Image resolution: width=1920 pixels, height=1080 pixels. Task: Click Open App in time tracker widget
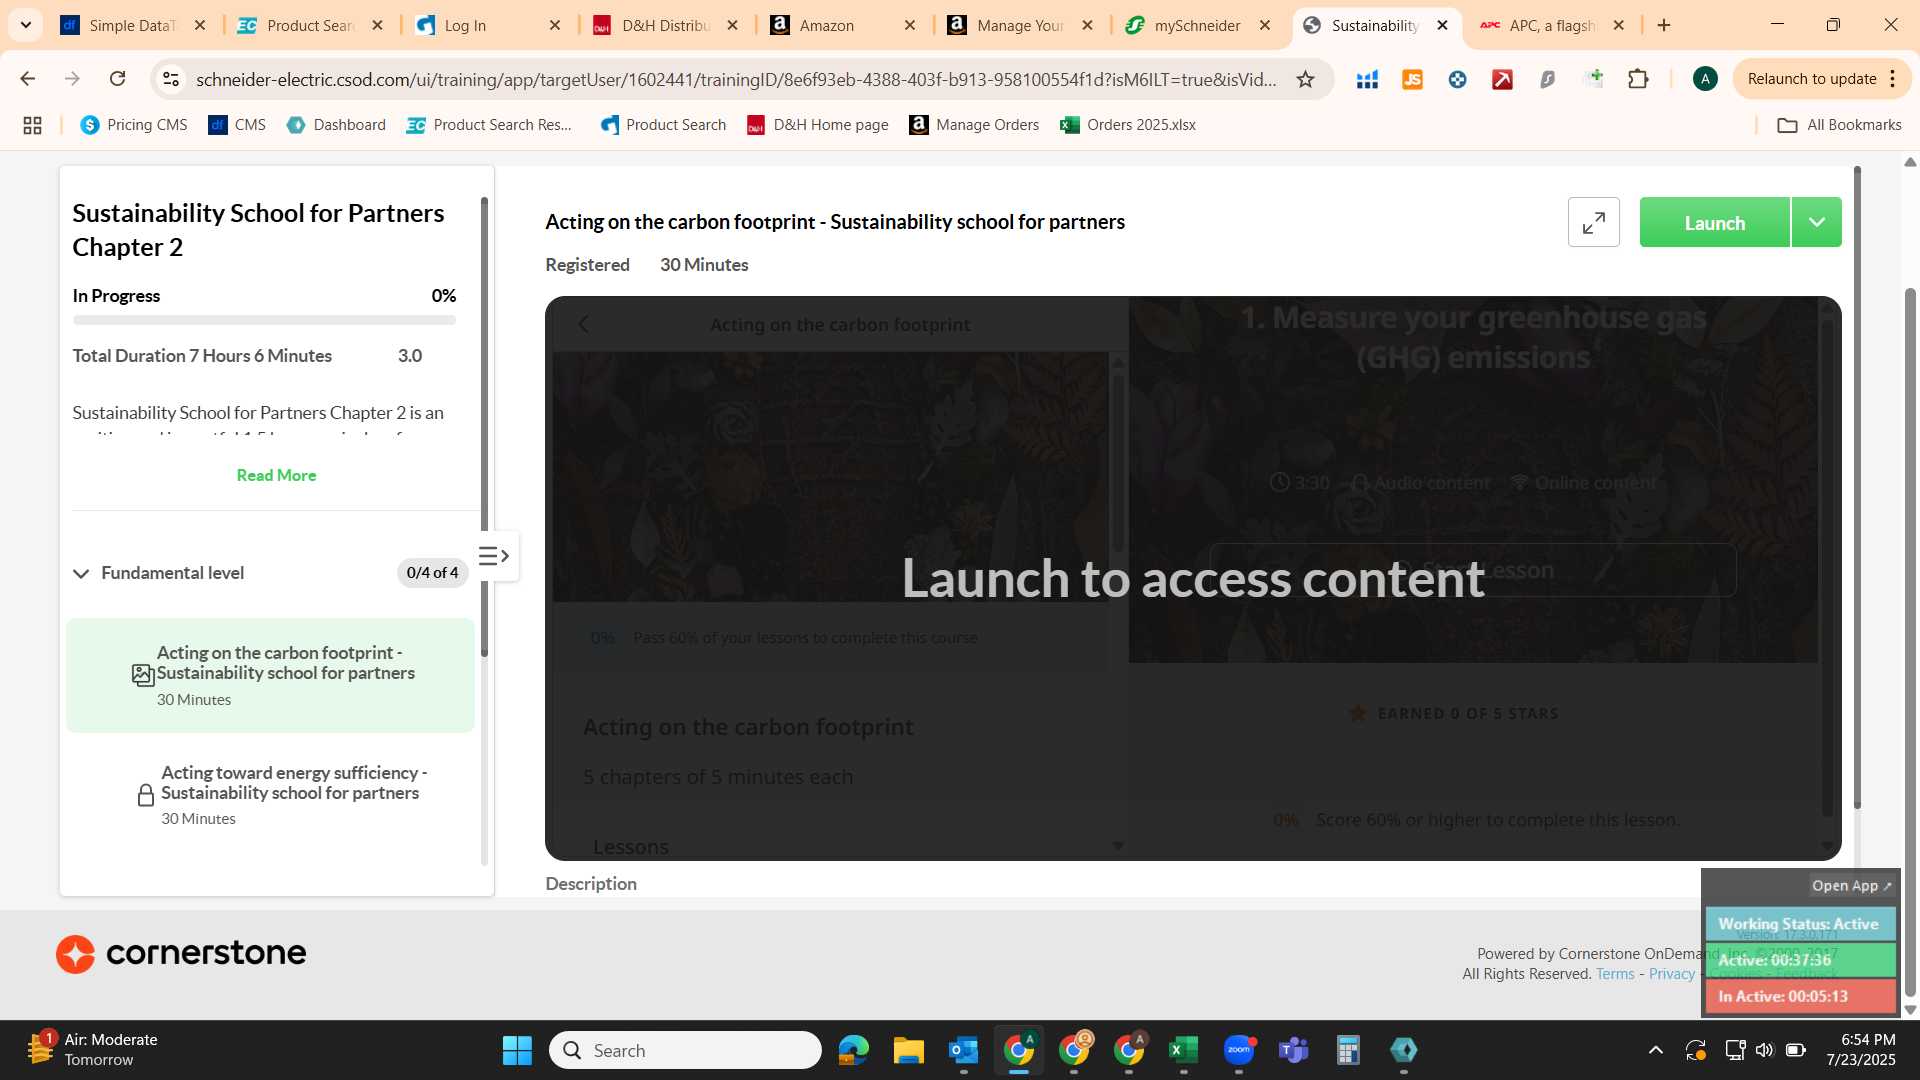(x=1851, y=886)
